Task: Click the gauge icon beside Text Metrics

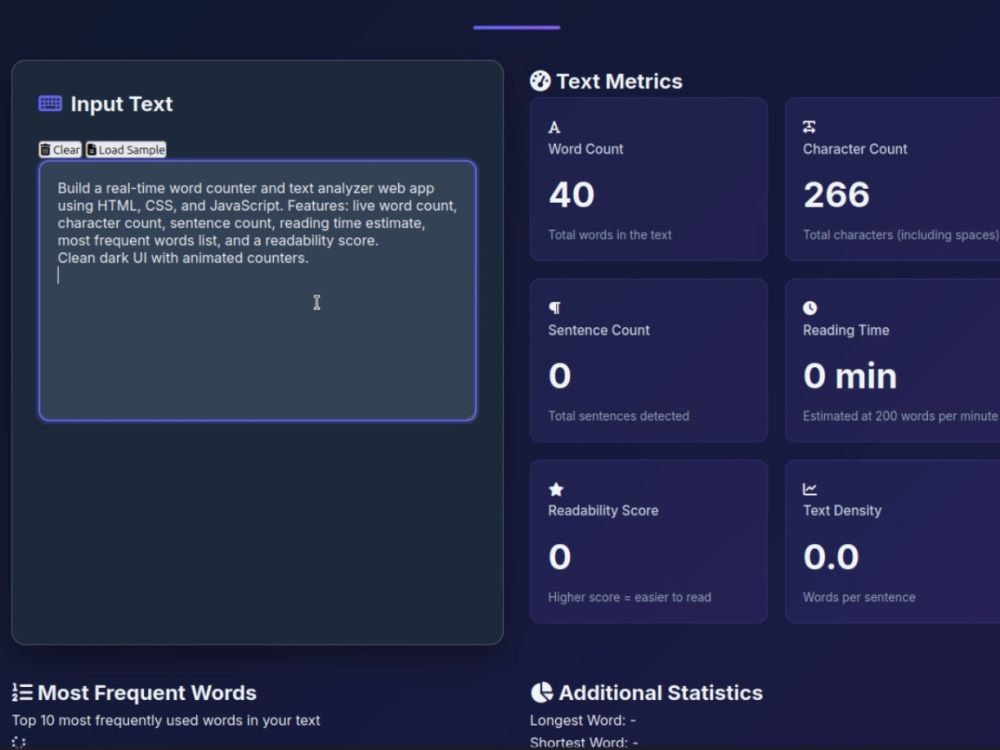Action: click(x=540, y=81)
